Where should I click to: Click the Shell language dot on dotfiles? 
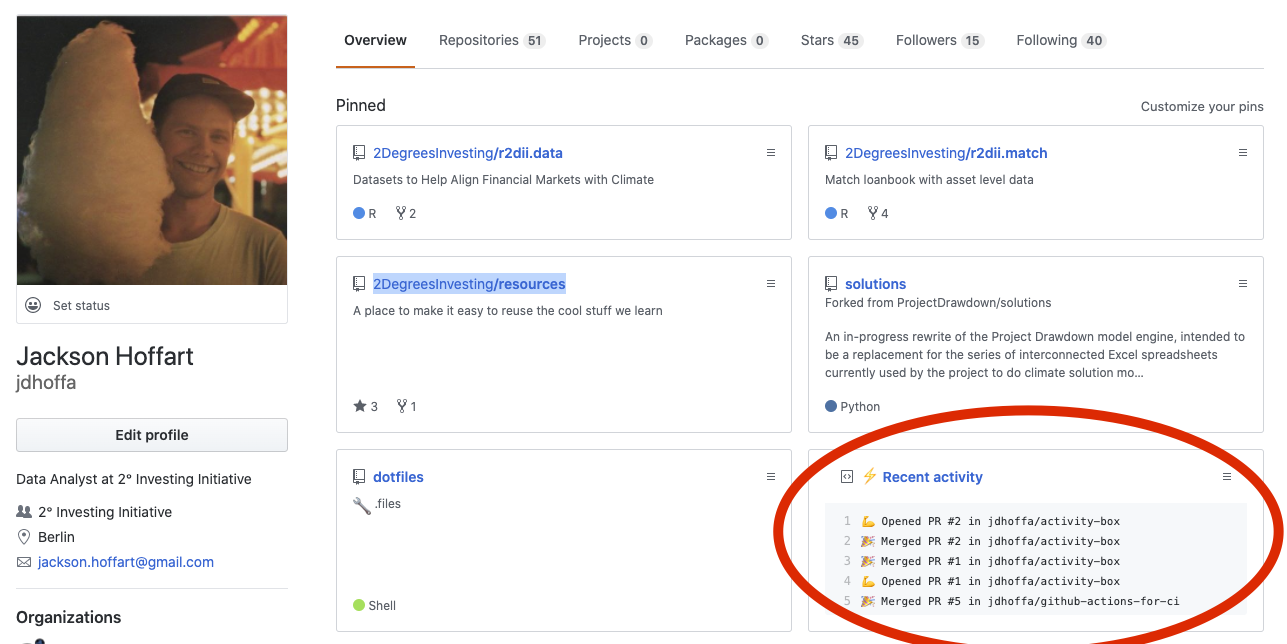[359, 605]
